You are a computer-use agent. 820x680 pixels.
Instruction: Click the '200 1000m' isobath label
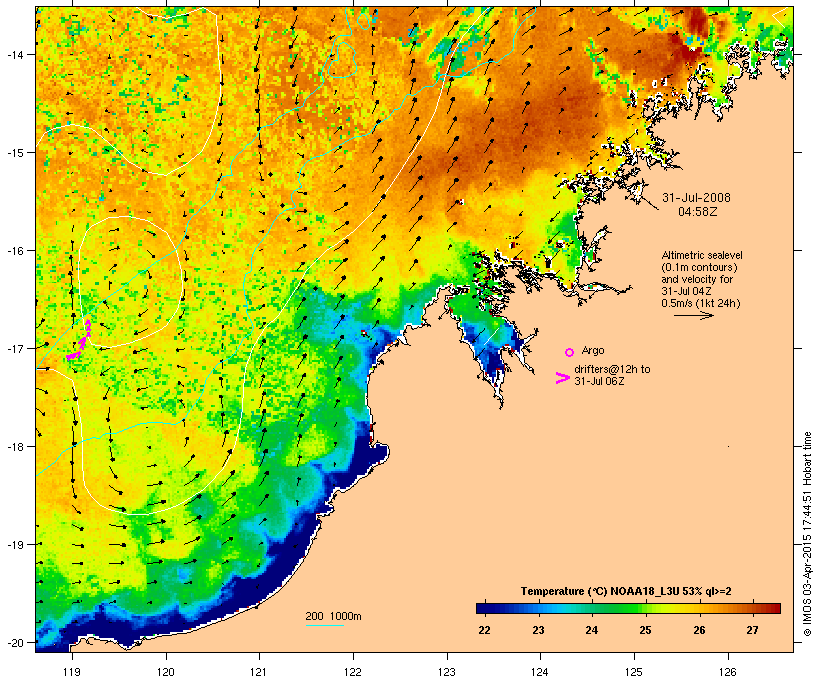tap(333, 616)
